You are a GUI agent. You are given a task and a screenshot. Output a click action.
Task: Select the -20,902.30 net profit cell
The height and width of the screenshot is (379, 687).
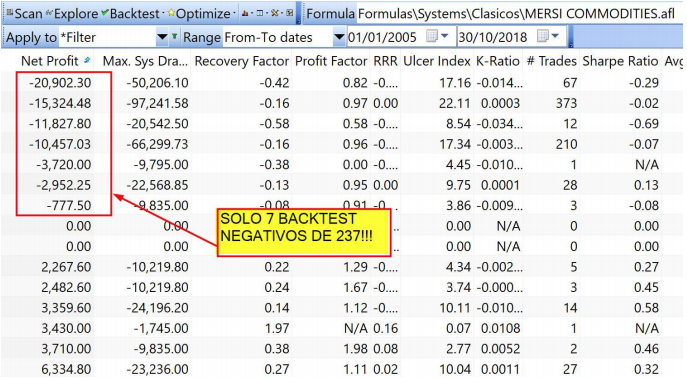tap(60, 83)
